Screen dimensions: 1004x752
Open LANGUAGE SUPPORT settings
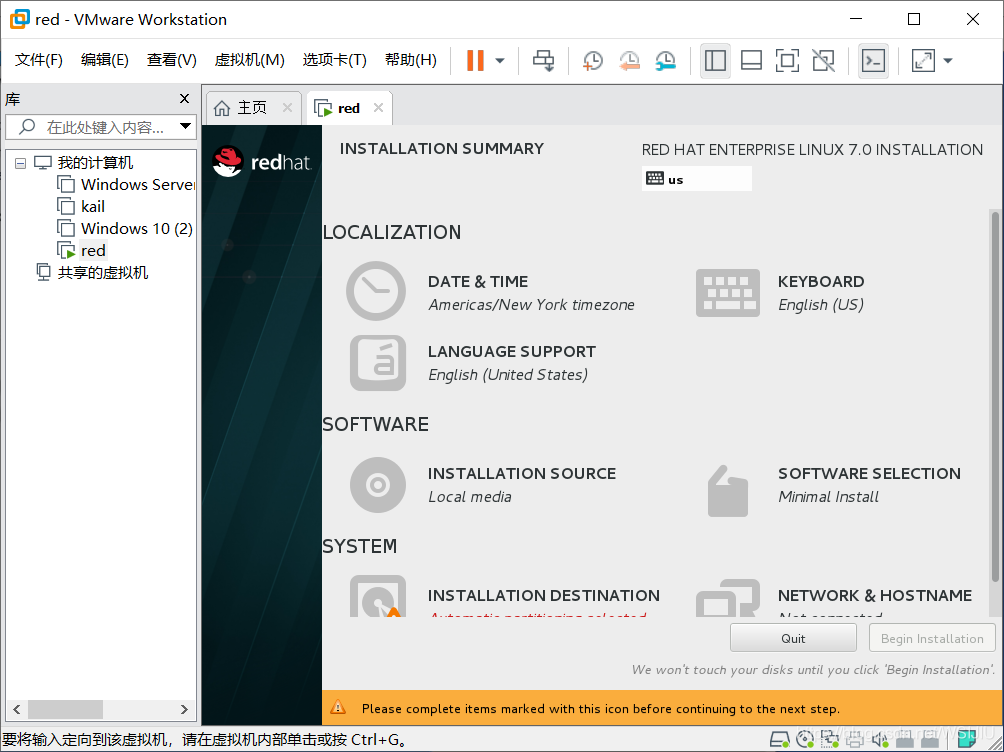point(512,352)
